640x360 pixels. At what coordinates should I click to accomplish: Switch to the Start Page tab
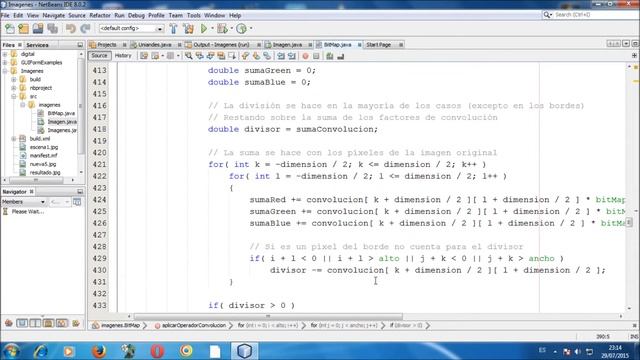[379, 44]
